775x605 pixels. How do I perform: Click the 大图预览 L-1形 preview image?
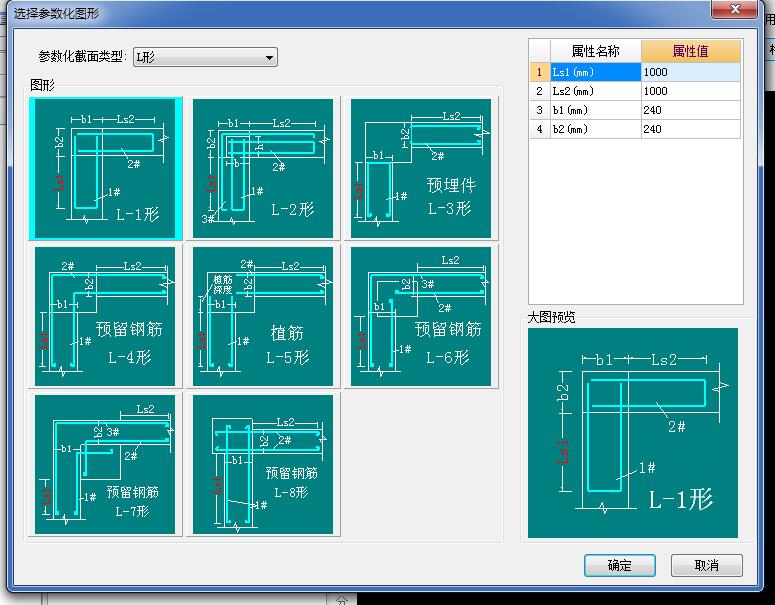(633, 432)
